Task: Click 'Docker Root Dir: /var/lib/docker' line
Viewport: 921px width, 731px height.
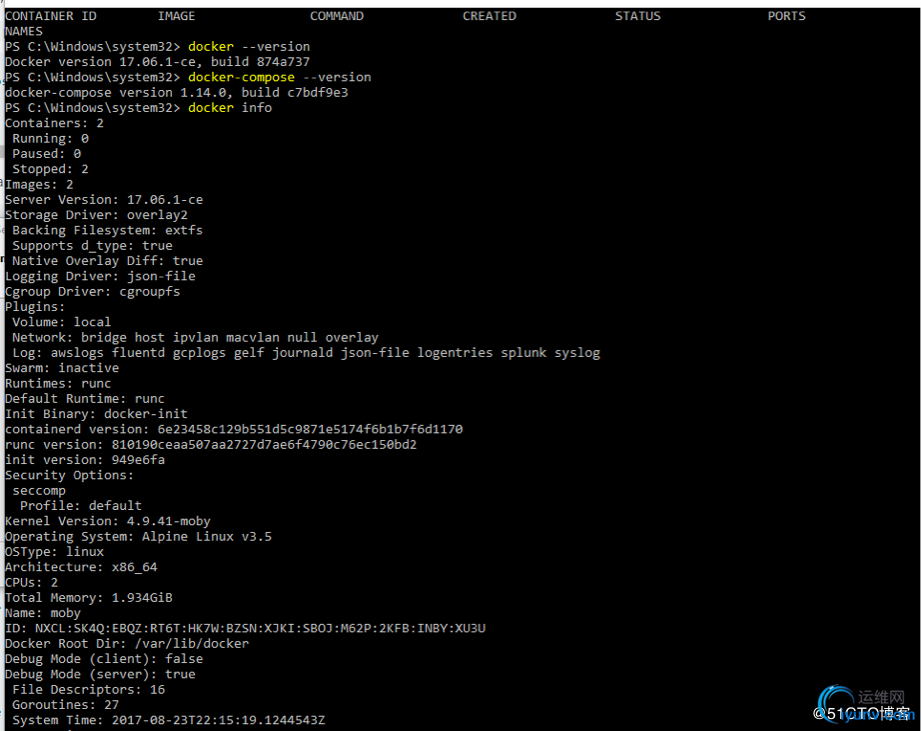Action: point(127,643)
